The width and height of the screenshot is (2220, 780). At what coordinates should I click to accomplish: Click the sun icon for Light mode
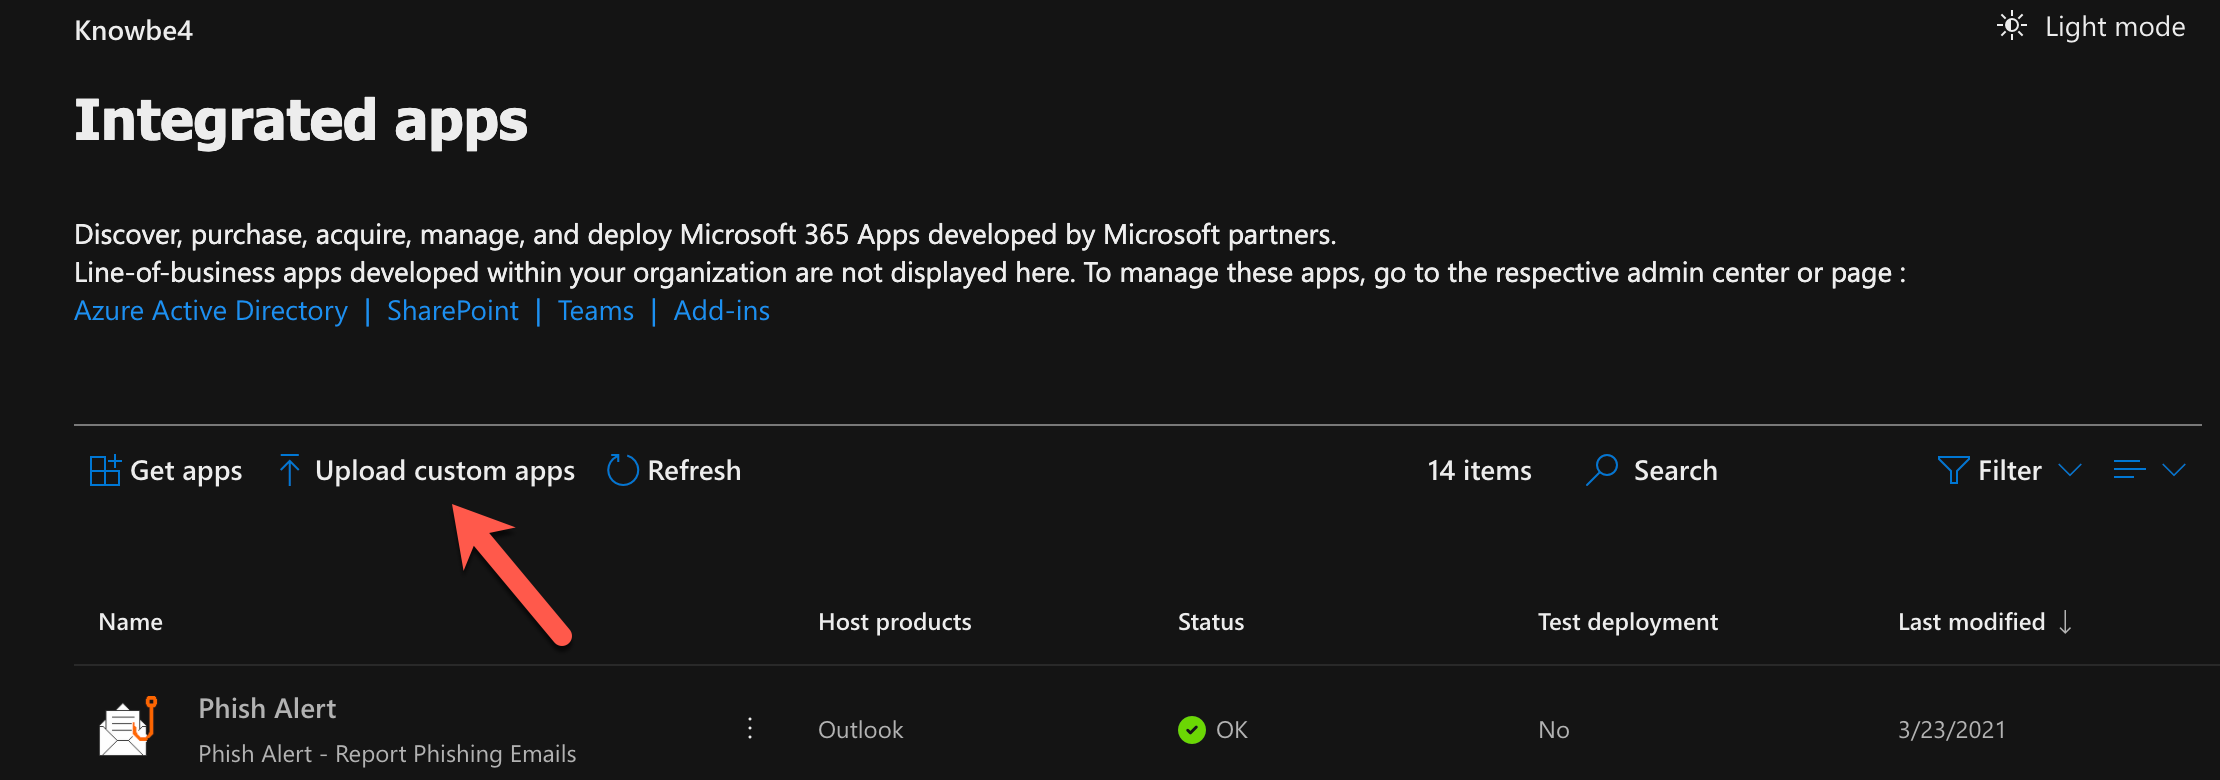pyautogui.click(x=2012, y=26)
